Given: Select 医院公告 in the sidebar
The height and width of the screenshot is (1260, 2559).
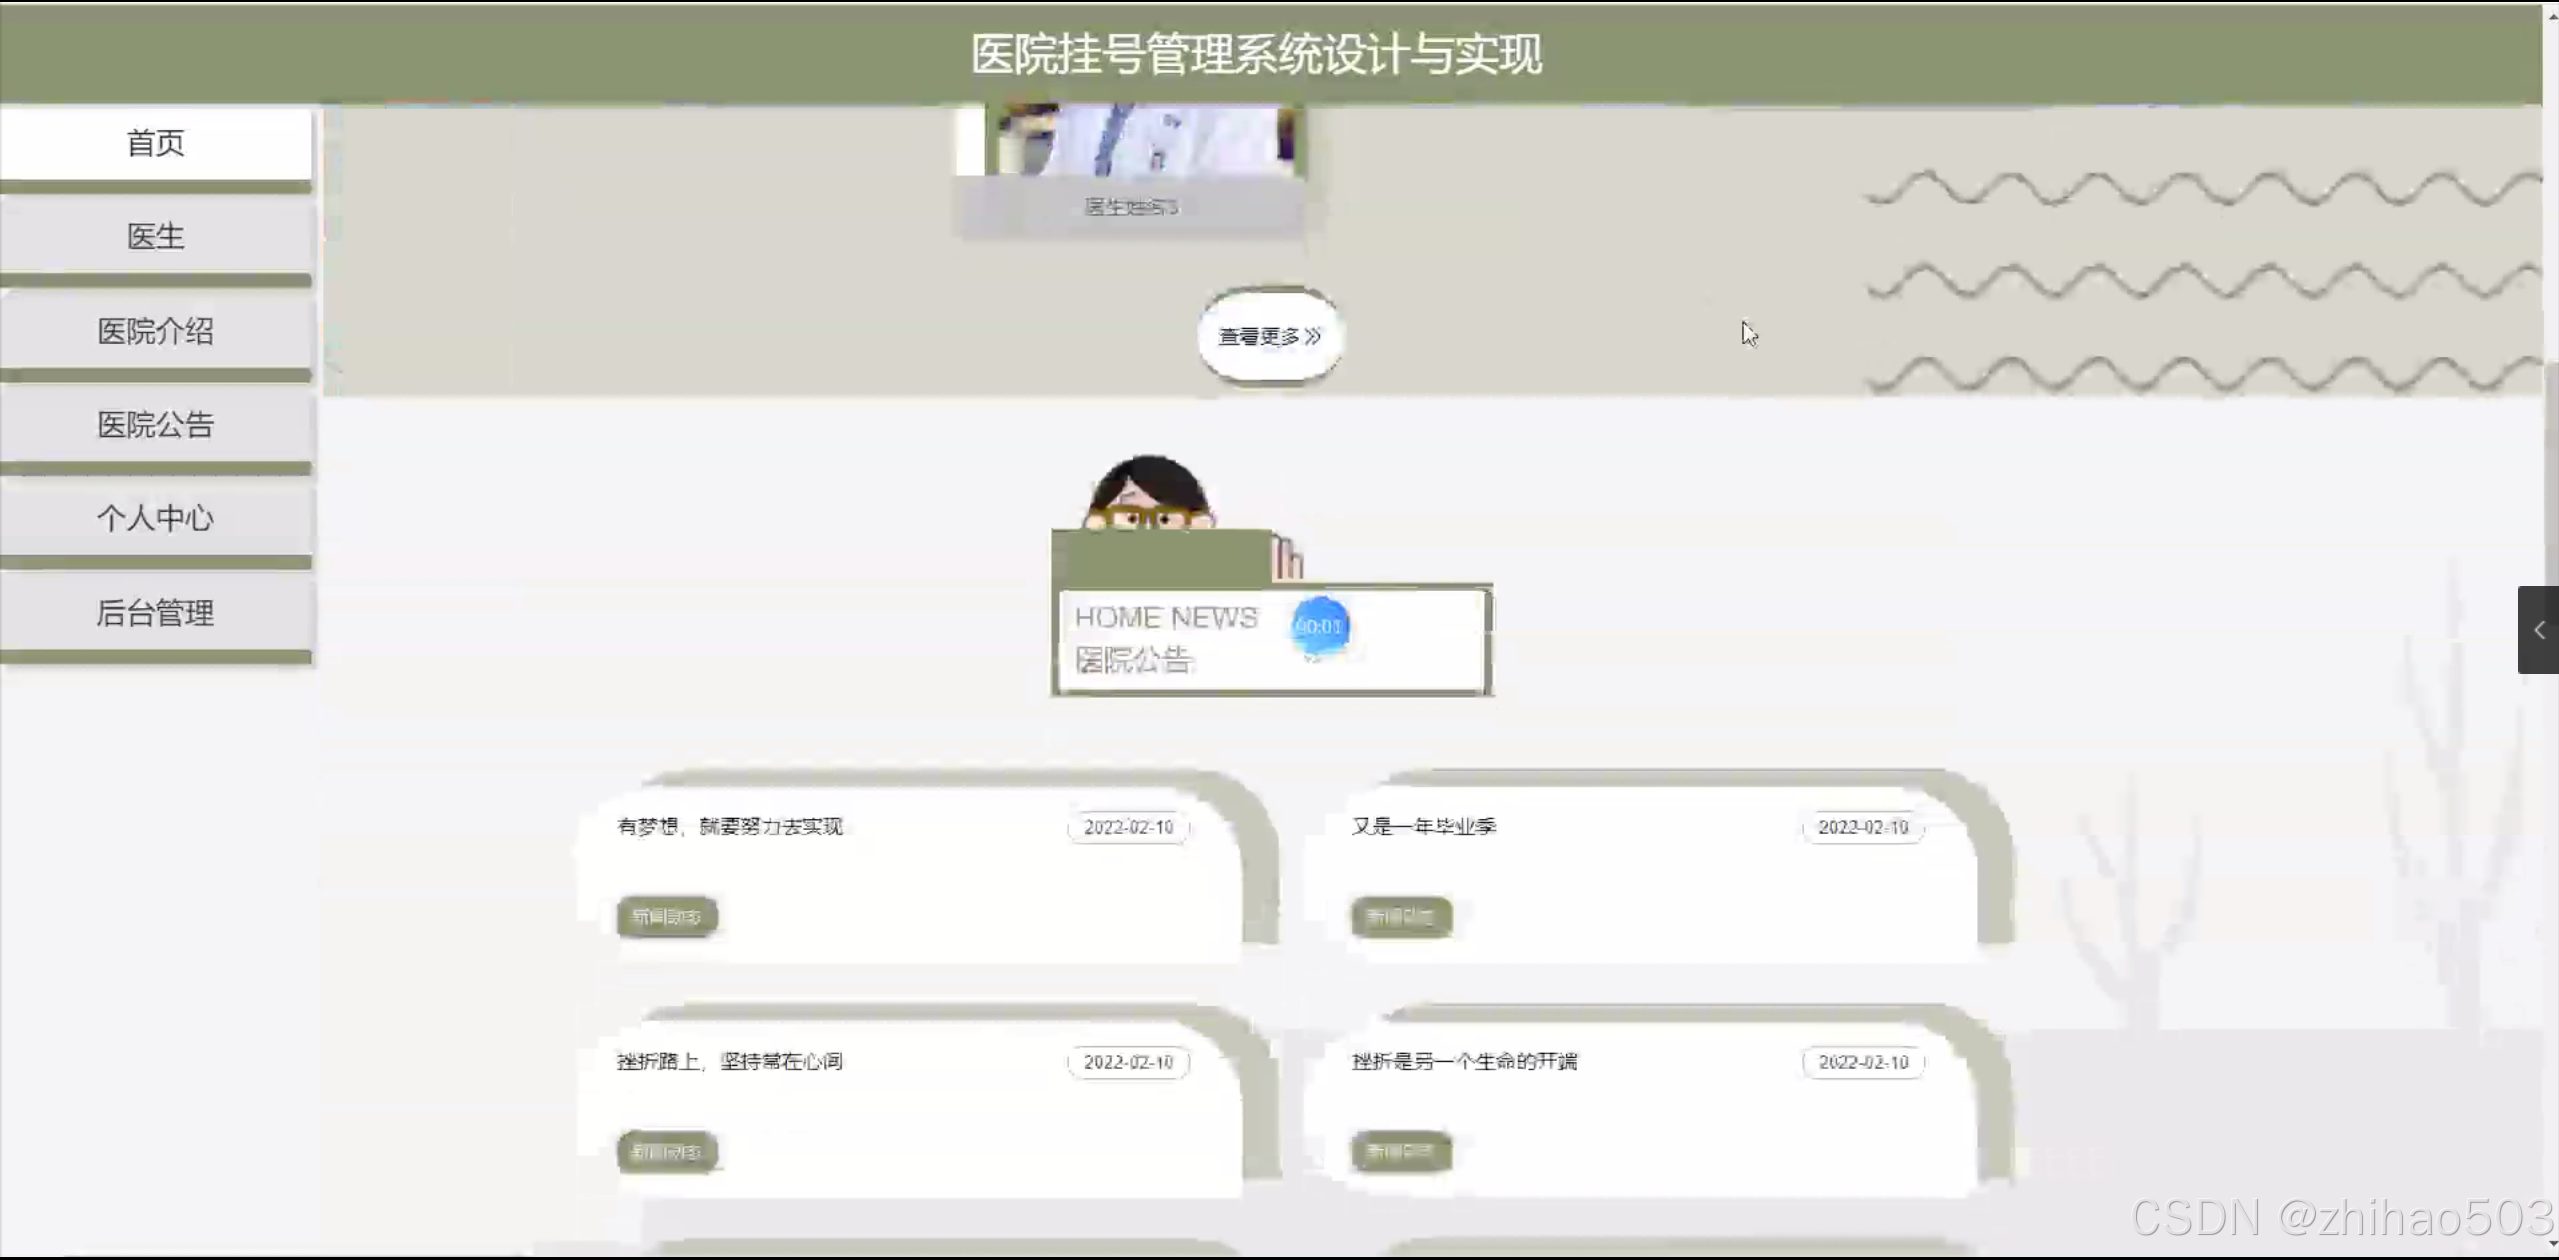Looking at the screenshot, I should point(155,425).
